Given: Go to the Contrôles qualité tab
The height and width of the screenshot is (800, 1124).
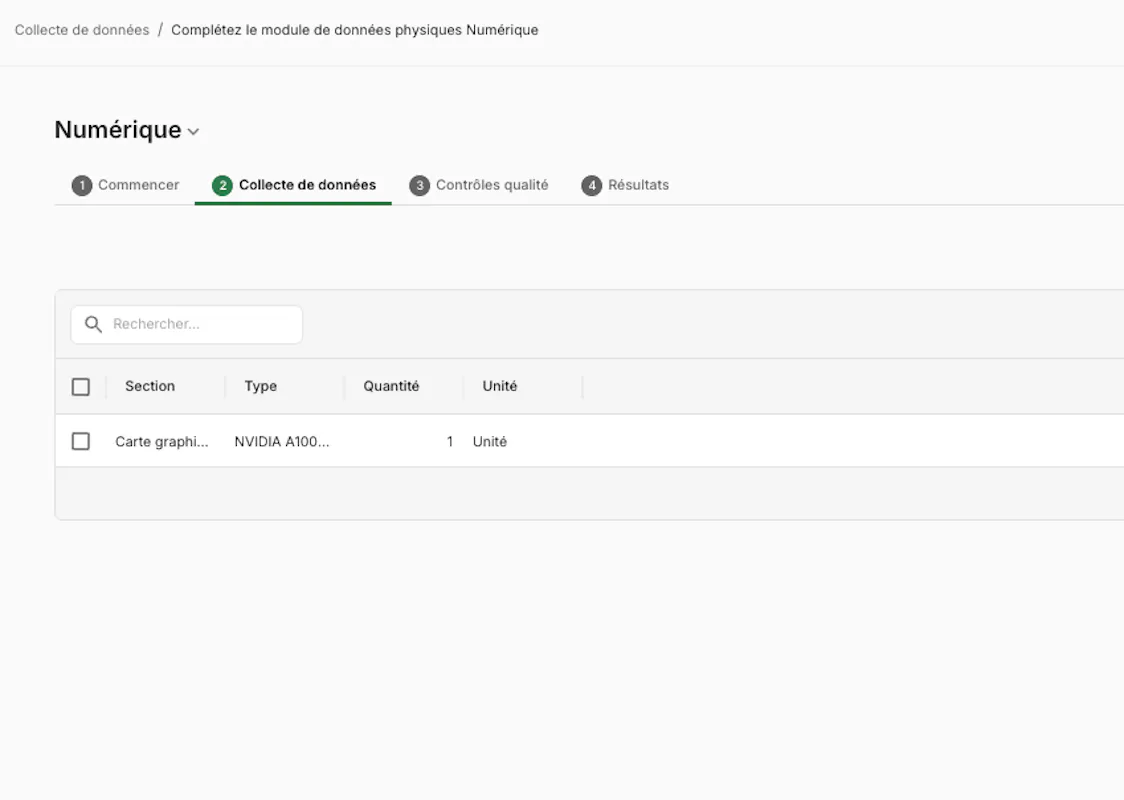Looking at the screenshot, I should (479, 185).
